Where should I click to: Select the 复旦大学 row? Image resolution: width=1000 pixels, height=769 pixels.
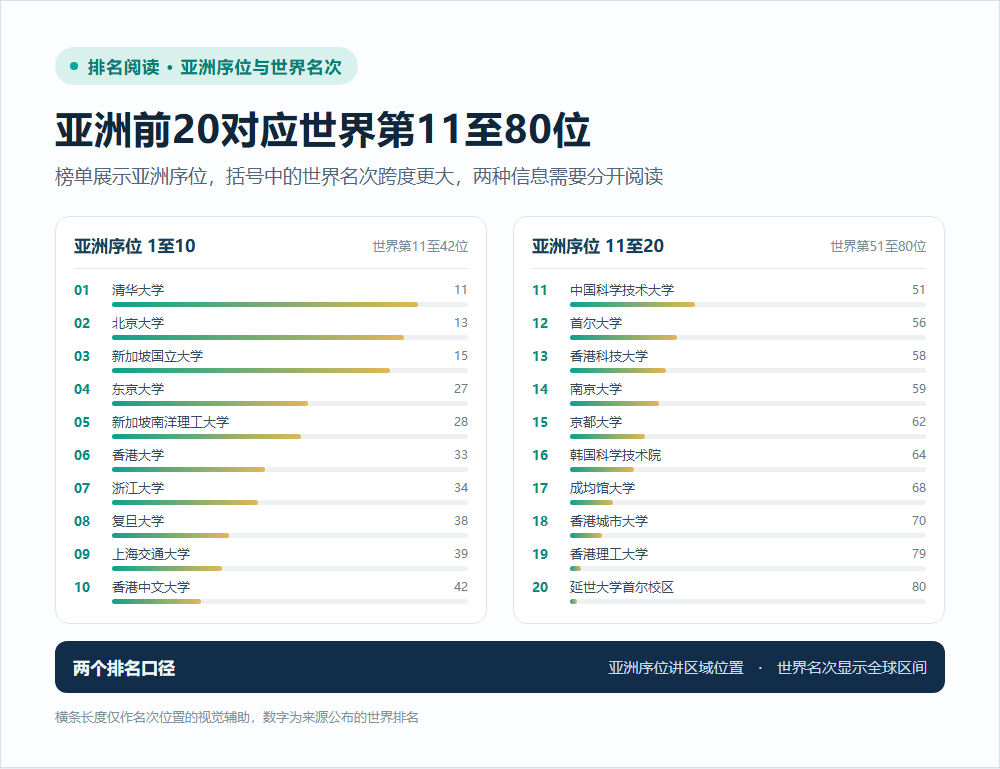(x=271, y=528)
